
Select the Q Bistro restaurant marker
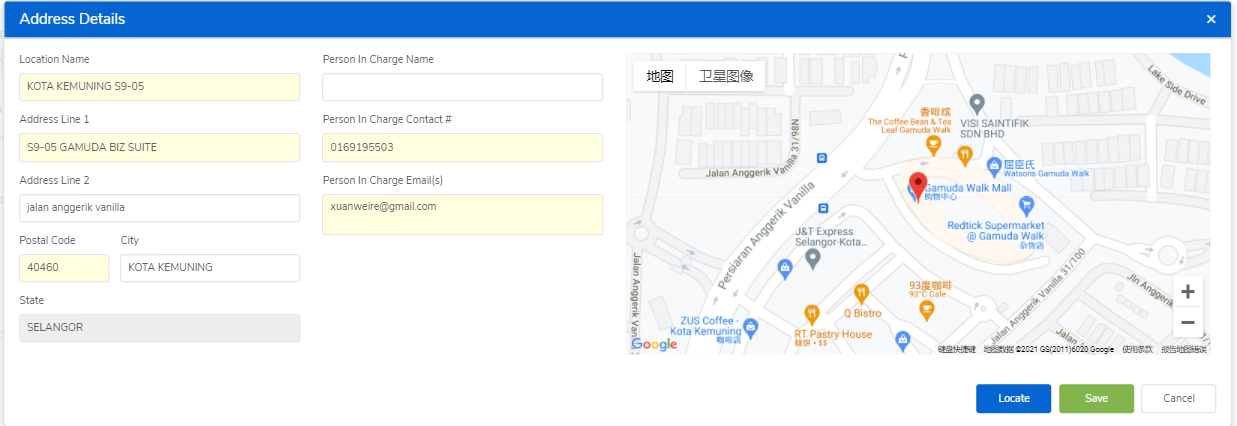[x=861, y=293]
